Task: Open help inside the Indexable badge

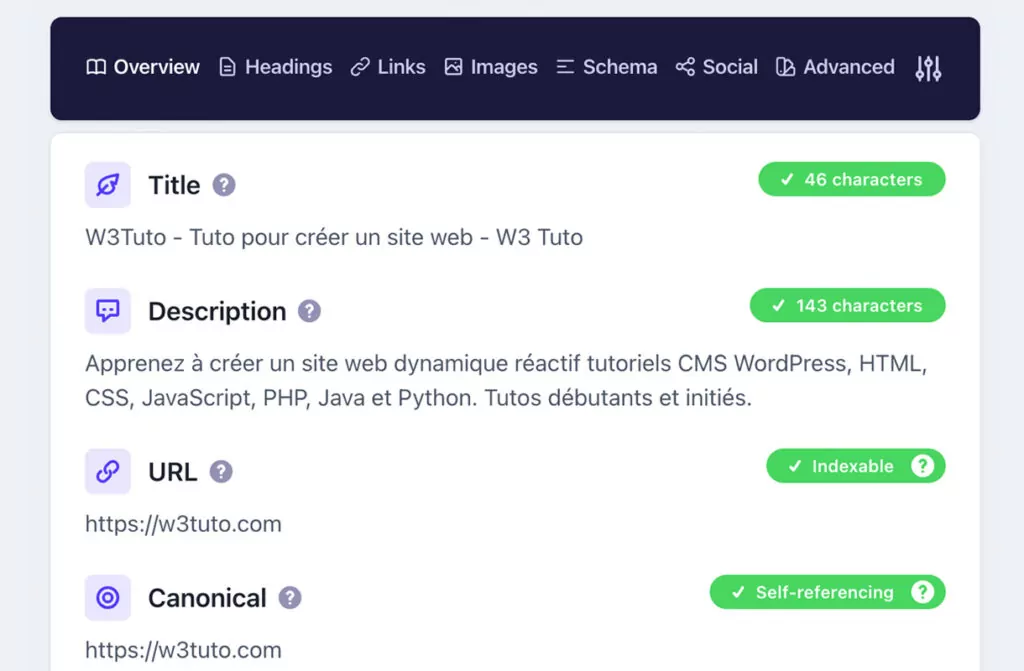Action: [x=922, y=466]
